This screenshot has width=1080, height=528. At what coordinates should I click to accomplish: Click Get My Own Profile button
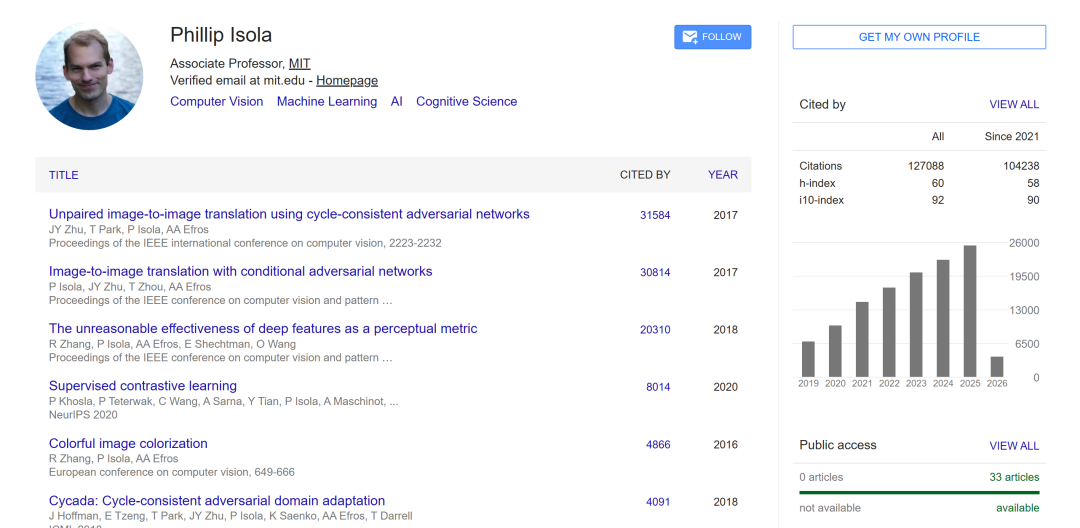919,37
